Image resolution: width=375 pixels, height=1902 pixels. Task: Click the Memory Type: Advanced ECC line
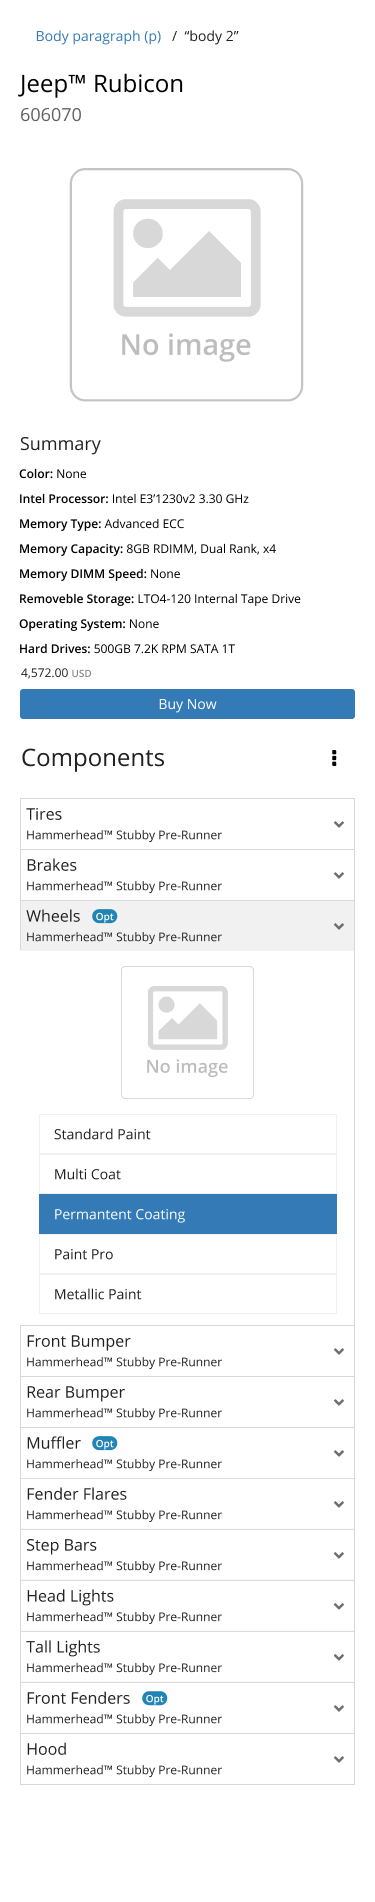(x=102, y=524)
